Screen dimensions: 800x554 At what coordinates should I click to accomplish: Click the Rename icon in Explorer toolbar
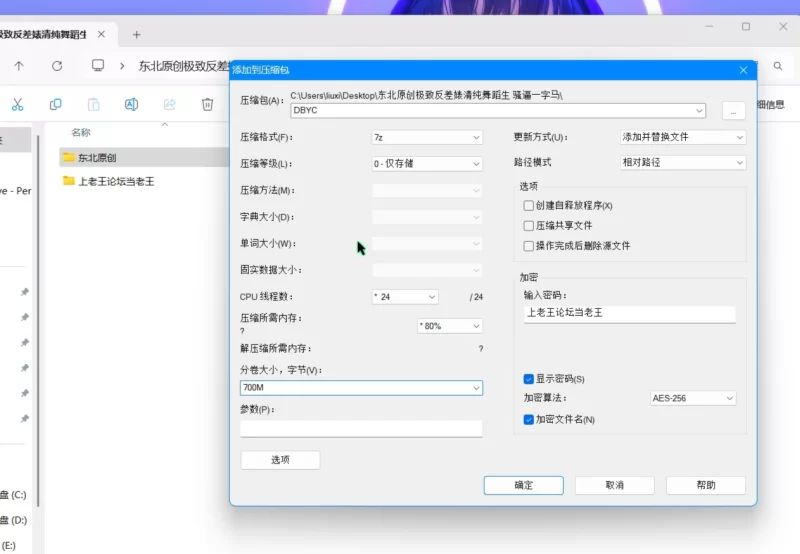[x=131, y=105]
